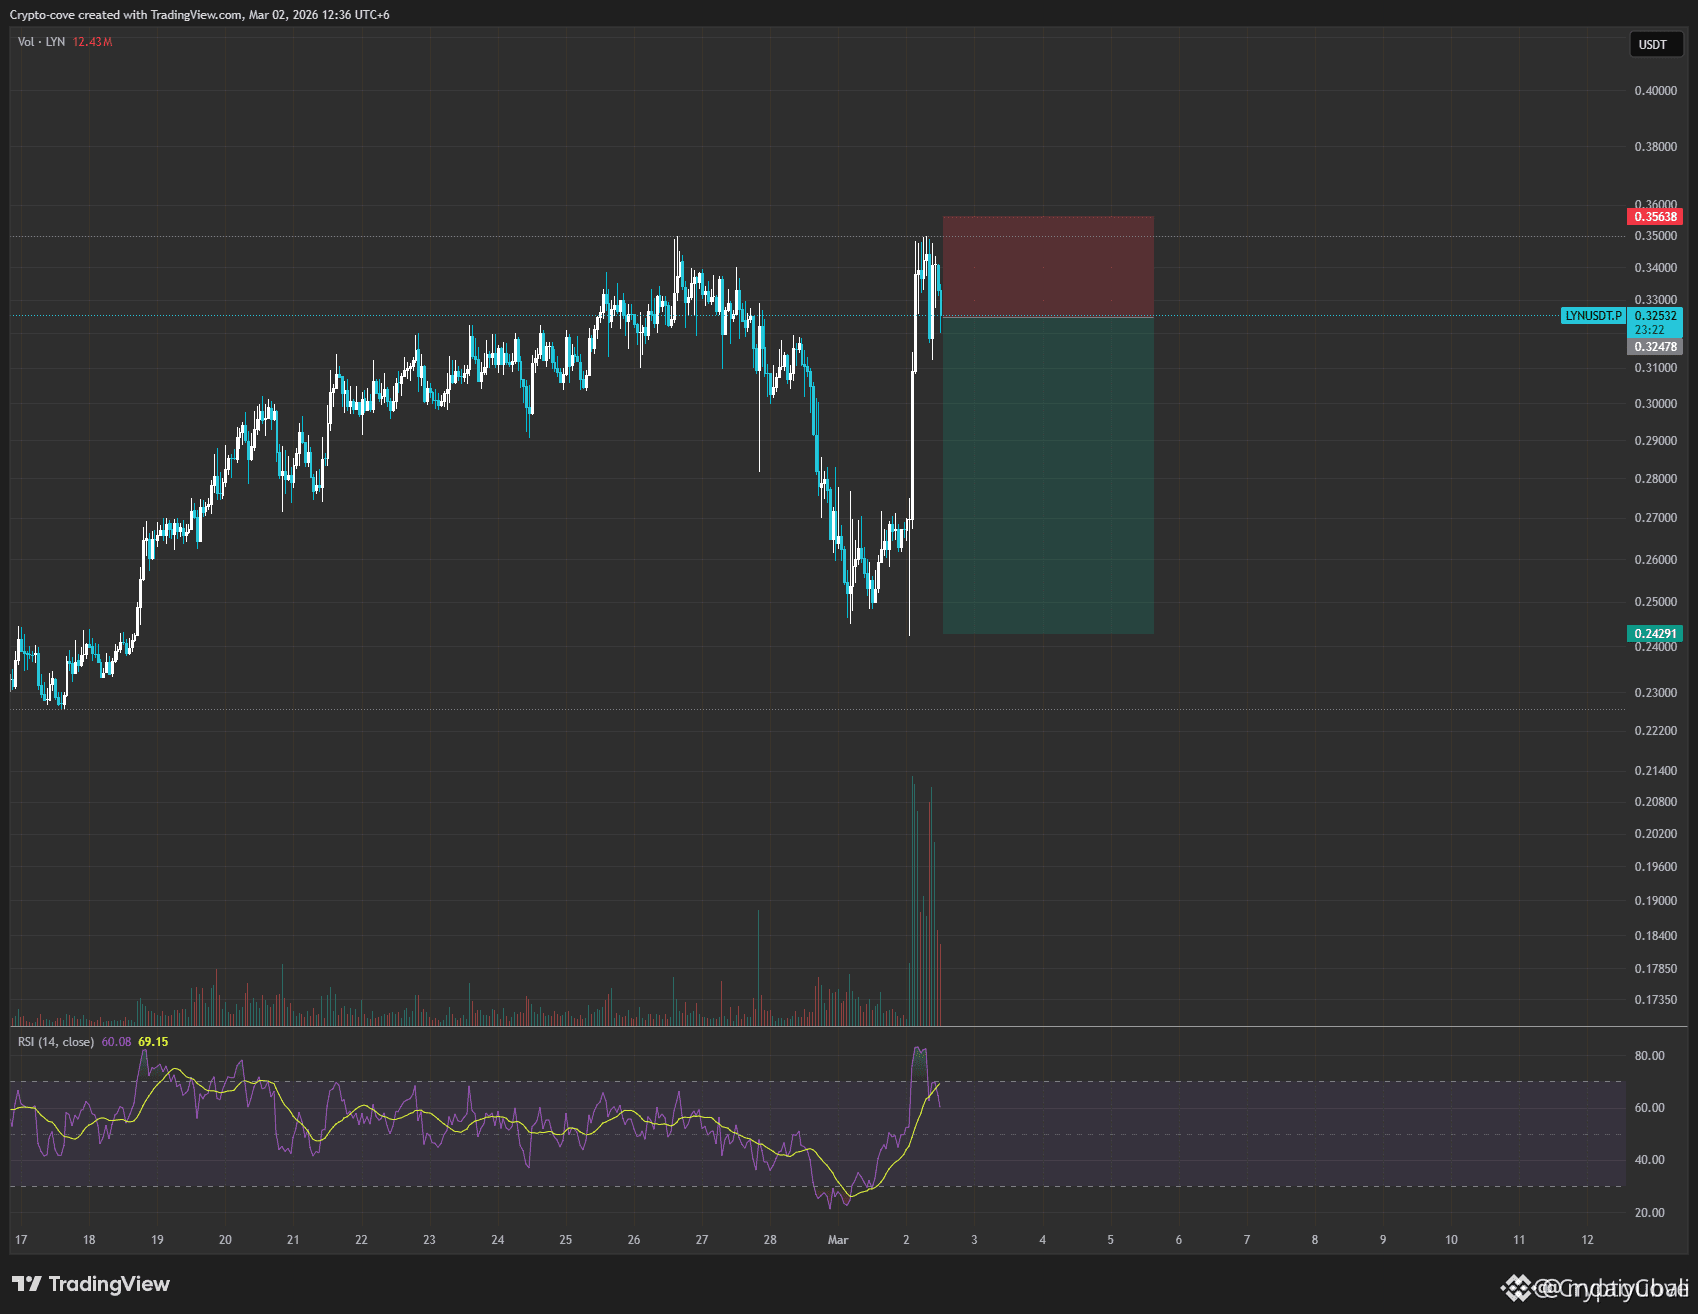
Task: Select the red stop-loss zone of short position
Action: 1048,266
